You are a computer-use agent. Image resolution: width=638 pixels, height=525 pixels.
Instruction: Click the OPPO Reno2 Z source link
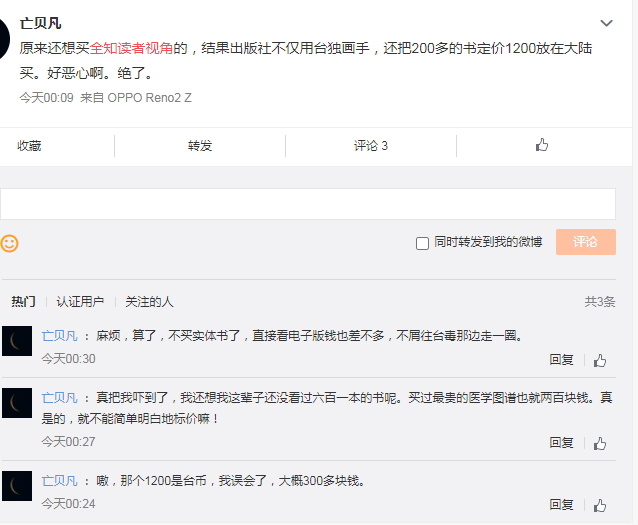(149, 98)
